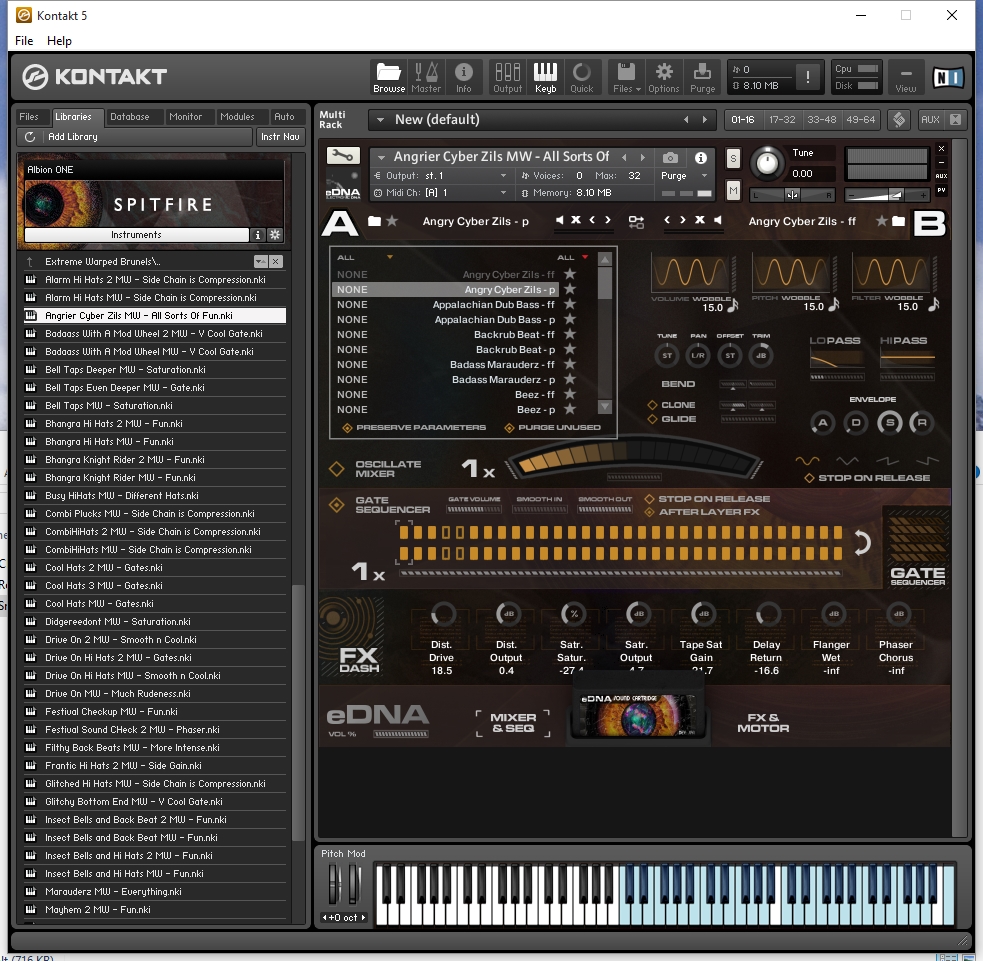
Task: Click the A bay folder icon
Action: click(374, 221)
